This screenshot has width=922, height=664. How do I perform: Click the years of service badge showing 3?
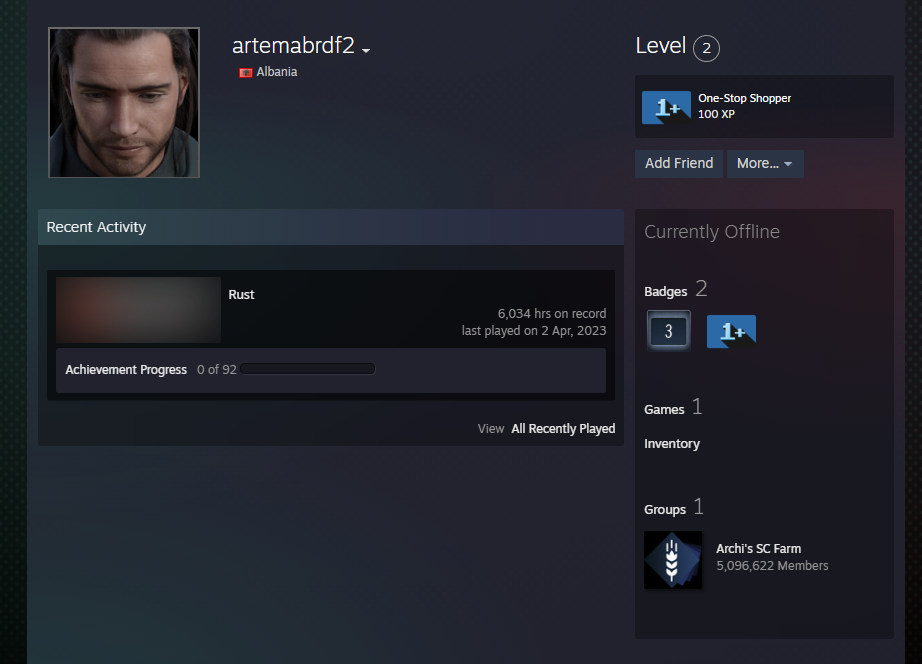669,331
